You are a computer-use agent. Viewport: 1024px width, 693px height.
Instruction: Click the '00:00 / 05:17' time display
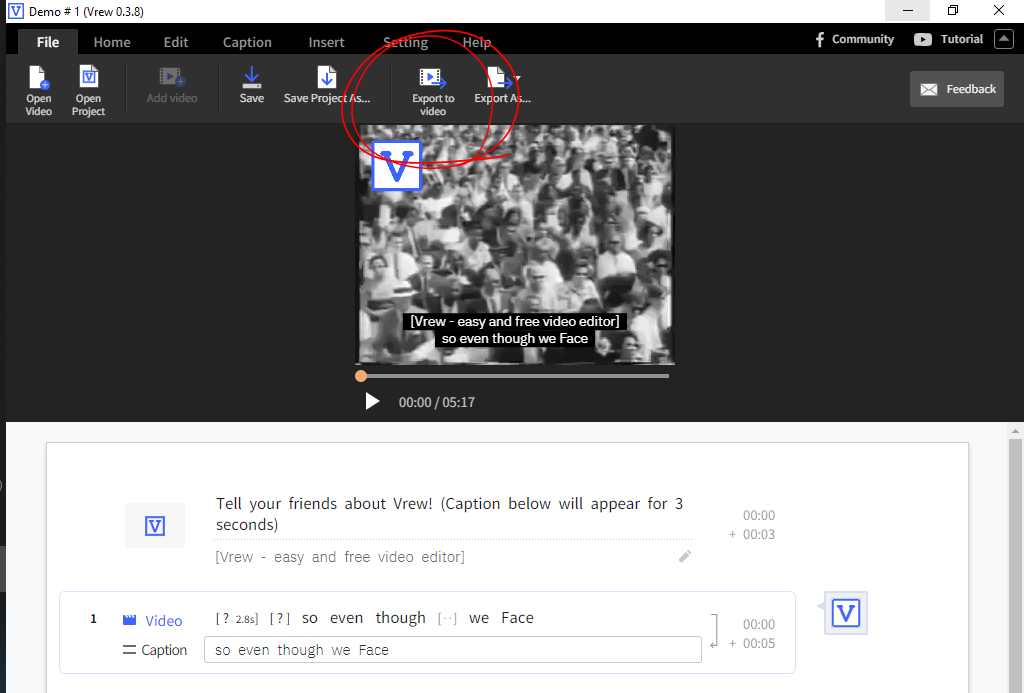437,402
